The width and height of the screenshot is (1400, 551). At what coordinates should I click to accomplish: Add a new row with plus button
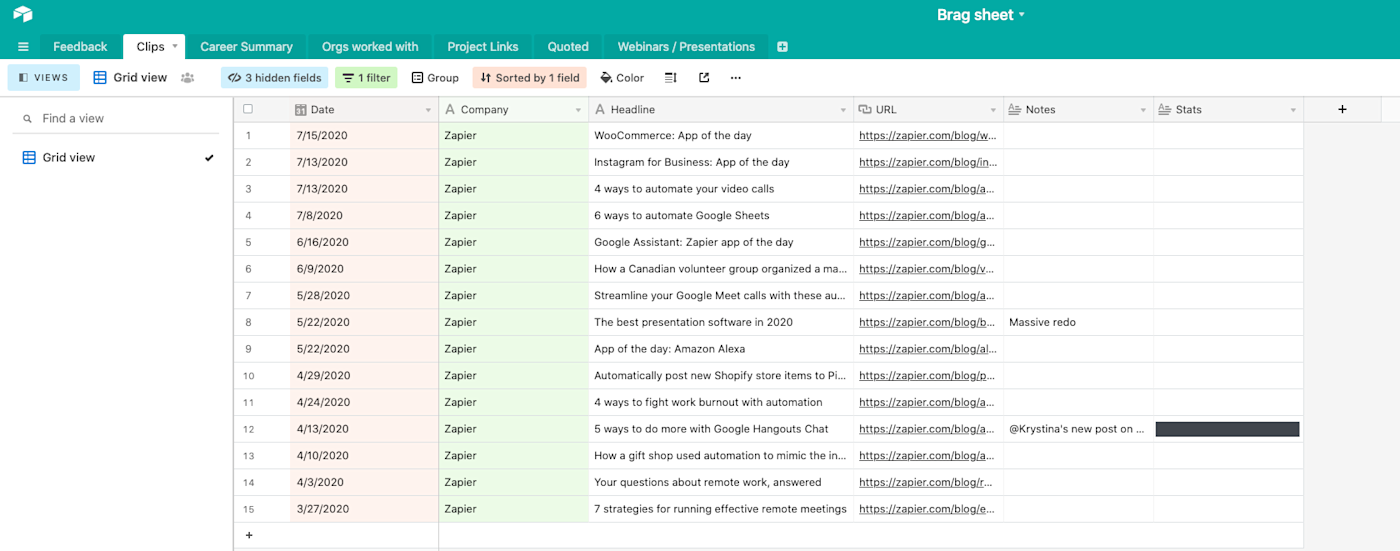(249, 535)
